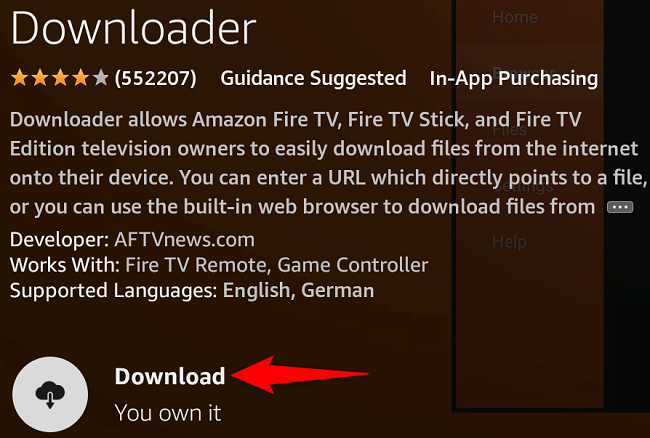Viewport: 650px width, 438px height.
Task: Click the first gold rating star
Action: (19, 78)
